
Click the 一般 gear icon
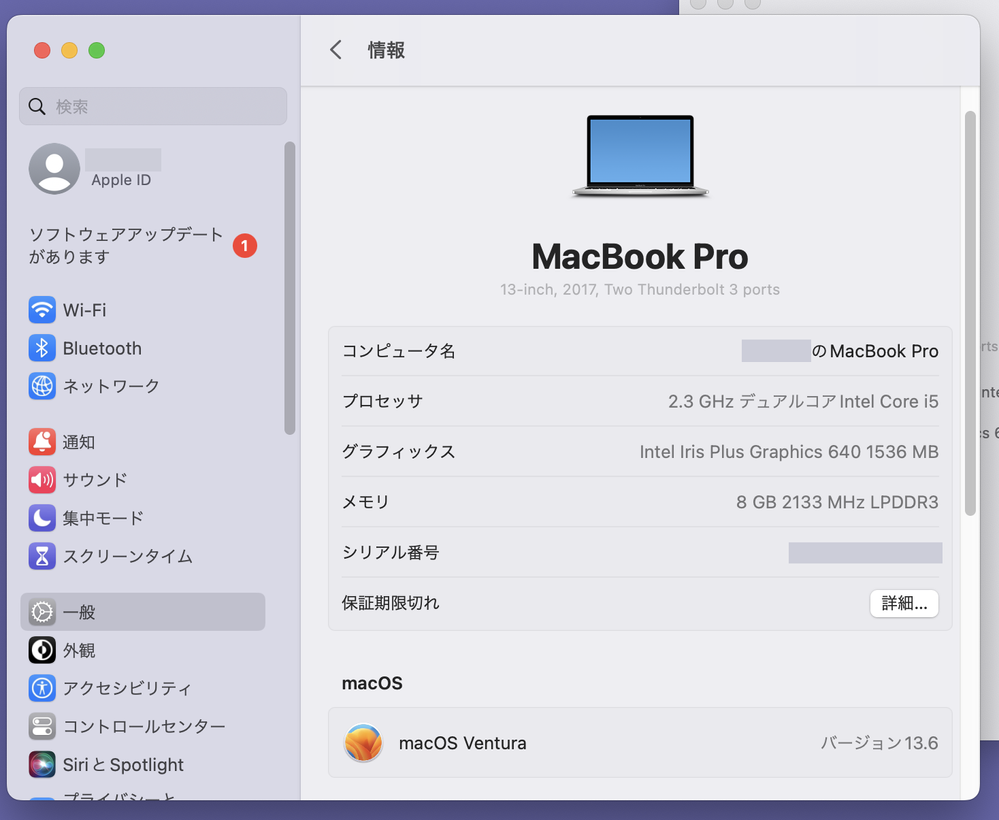pos(42,612)
